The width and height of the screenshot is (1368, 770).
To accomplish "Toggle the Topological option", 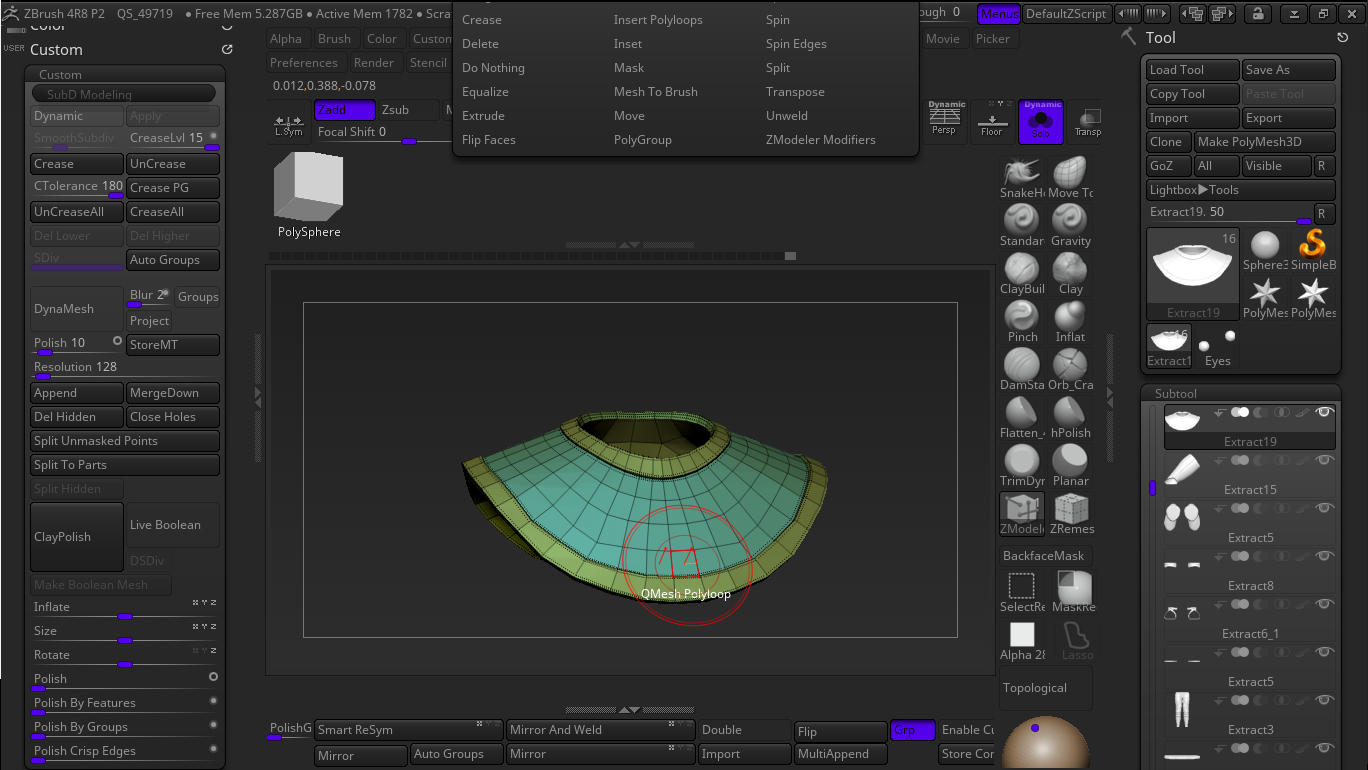I will 1046,688.
